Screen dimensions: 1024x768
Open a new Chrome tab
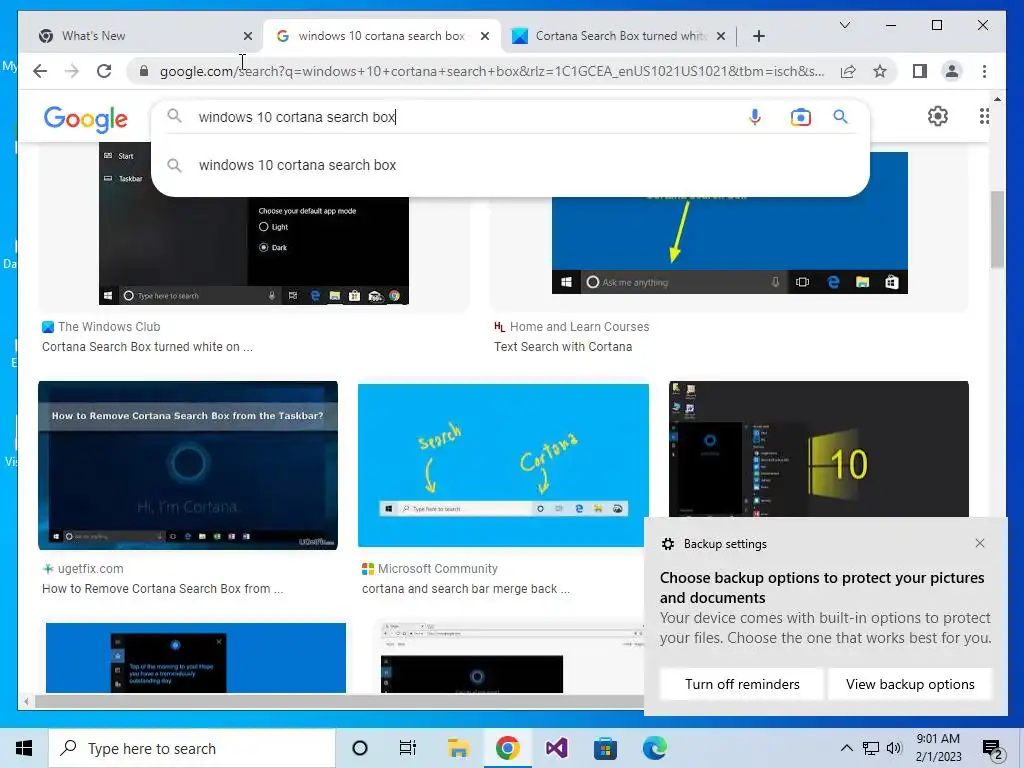pyautogui.click(x=758, y=36)
